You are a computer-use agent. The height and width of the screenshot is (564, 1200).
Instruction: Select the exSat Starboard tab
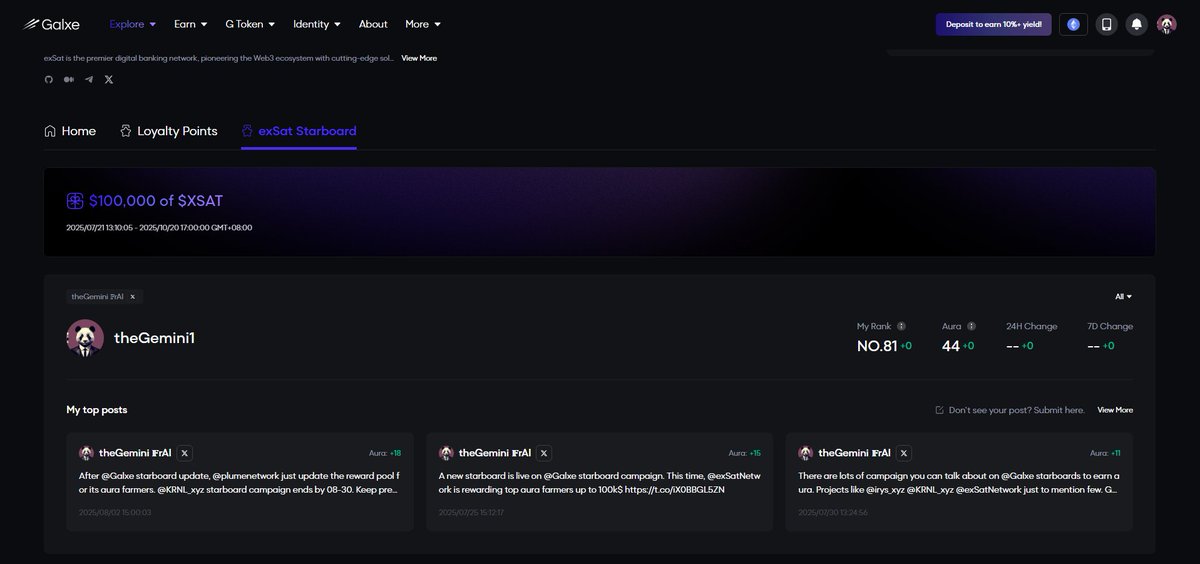click(x=299, y=131)
